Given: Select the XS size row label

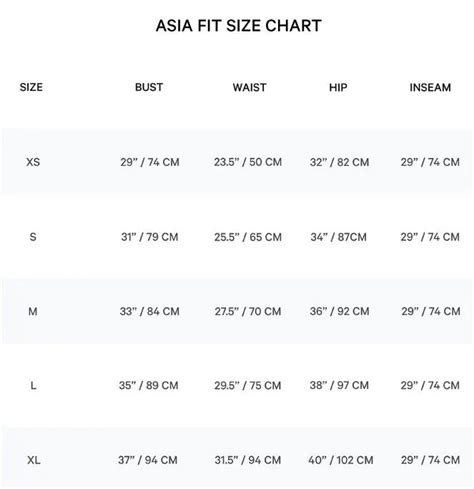Looking at the screenshot, I should (x=33, y=162).
